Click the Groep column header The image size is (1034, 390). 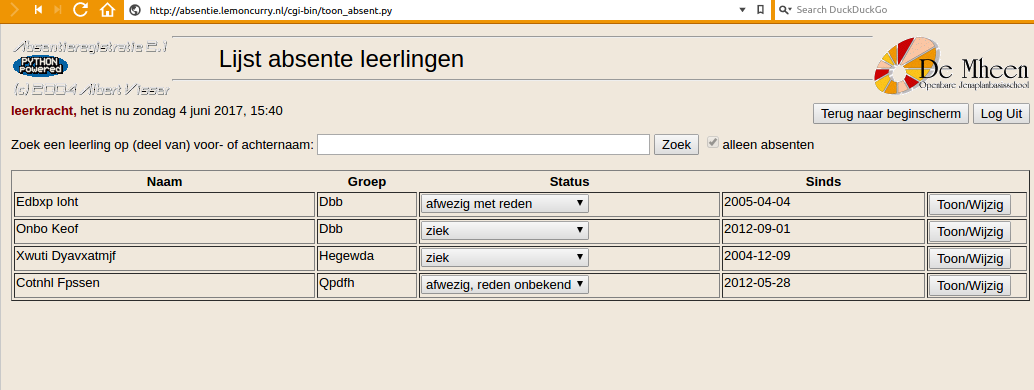pyautogui.click(x=367, y=181)
